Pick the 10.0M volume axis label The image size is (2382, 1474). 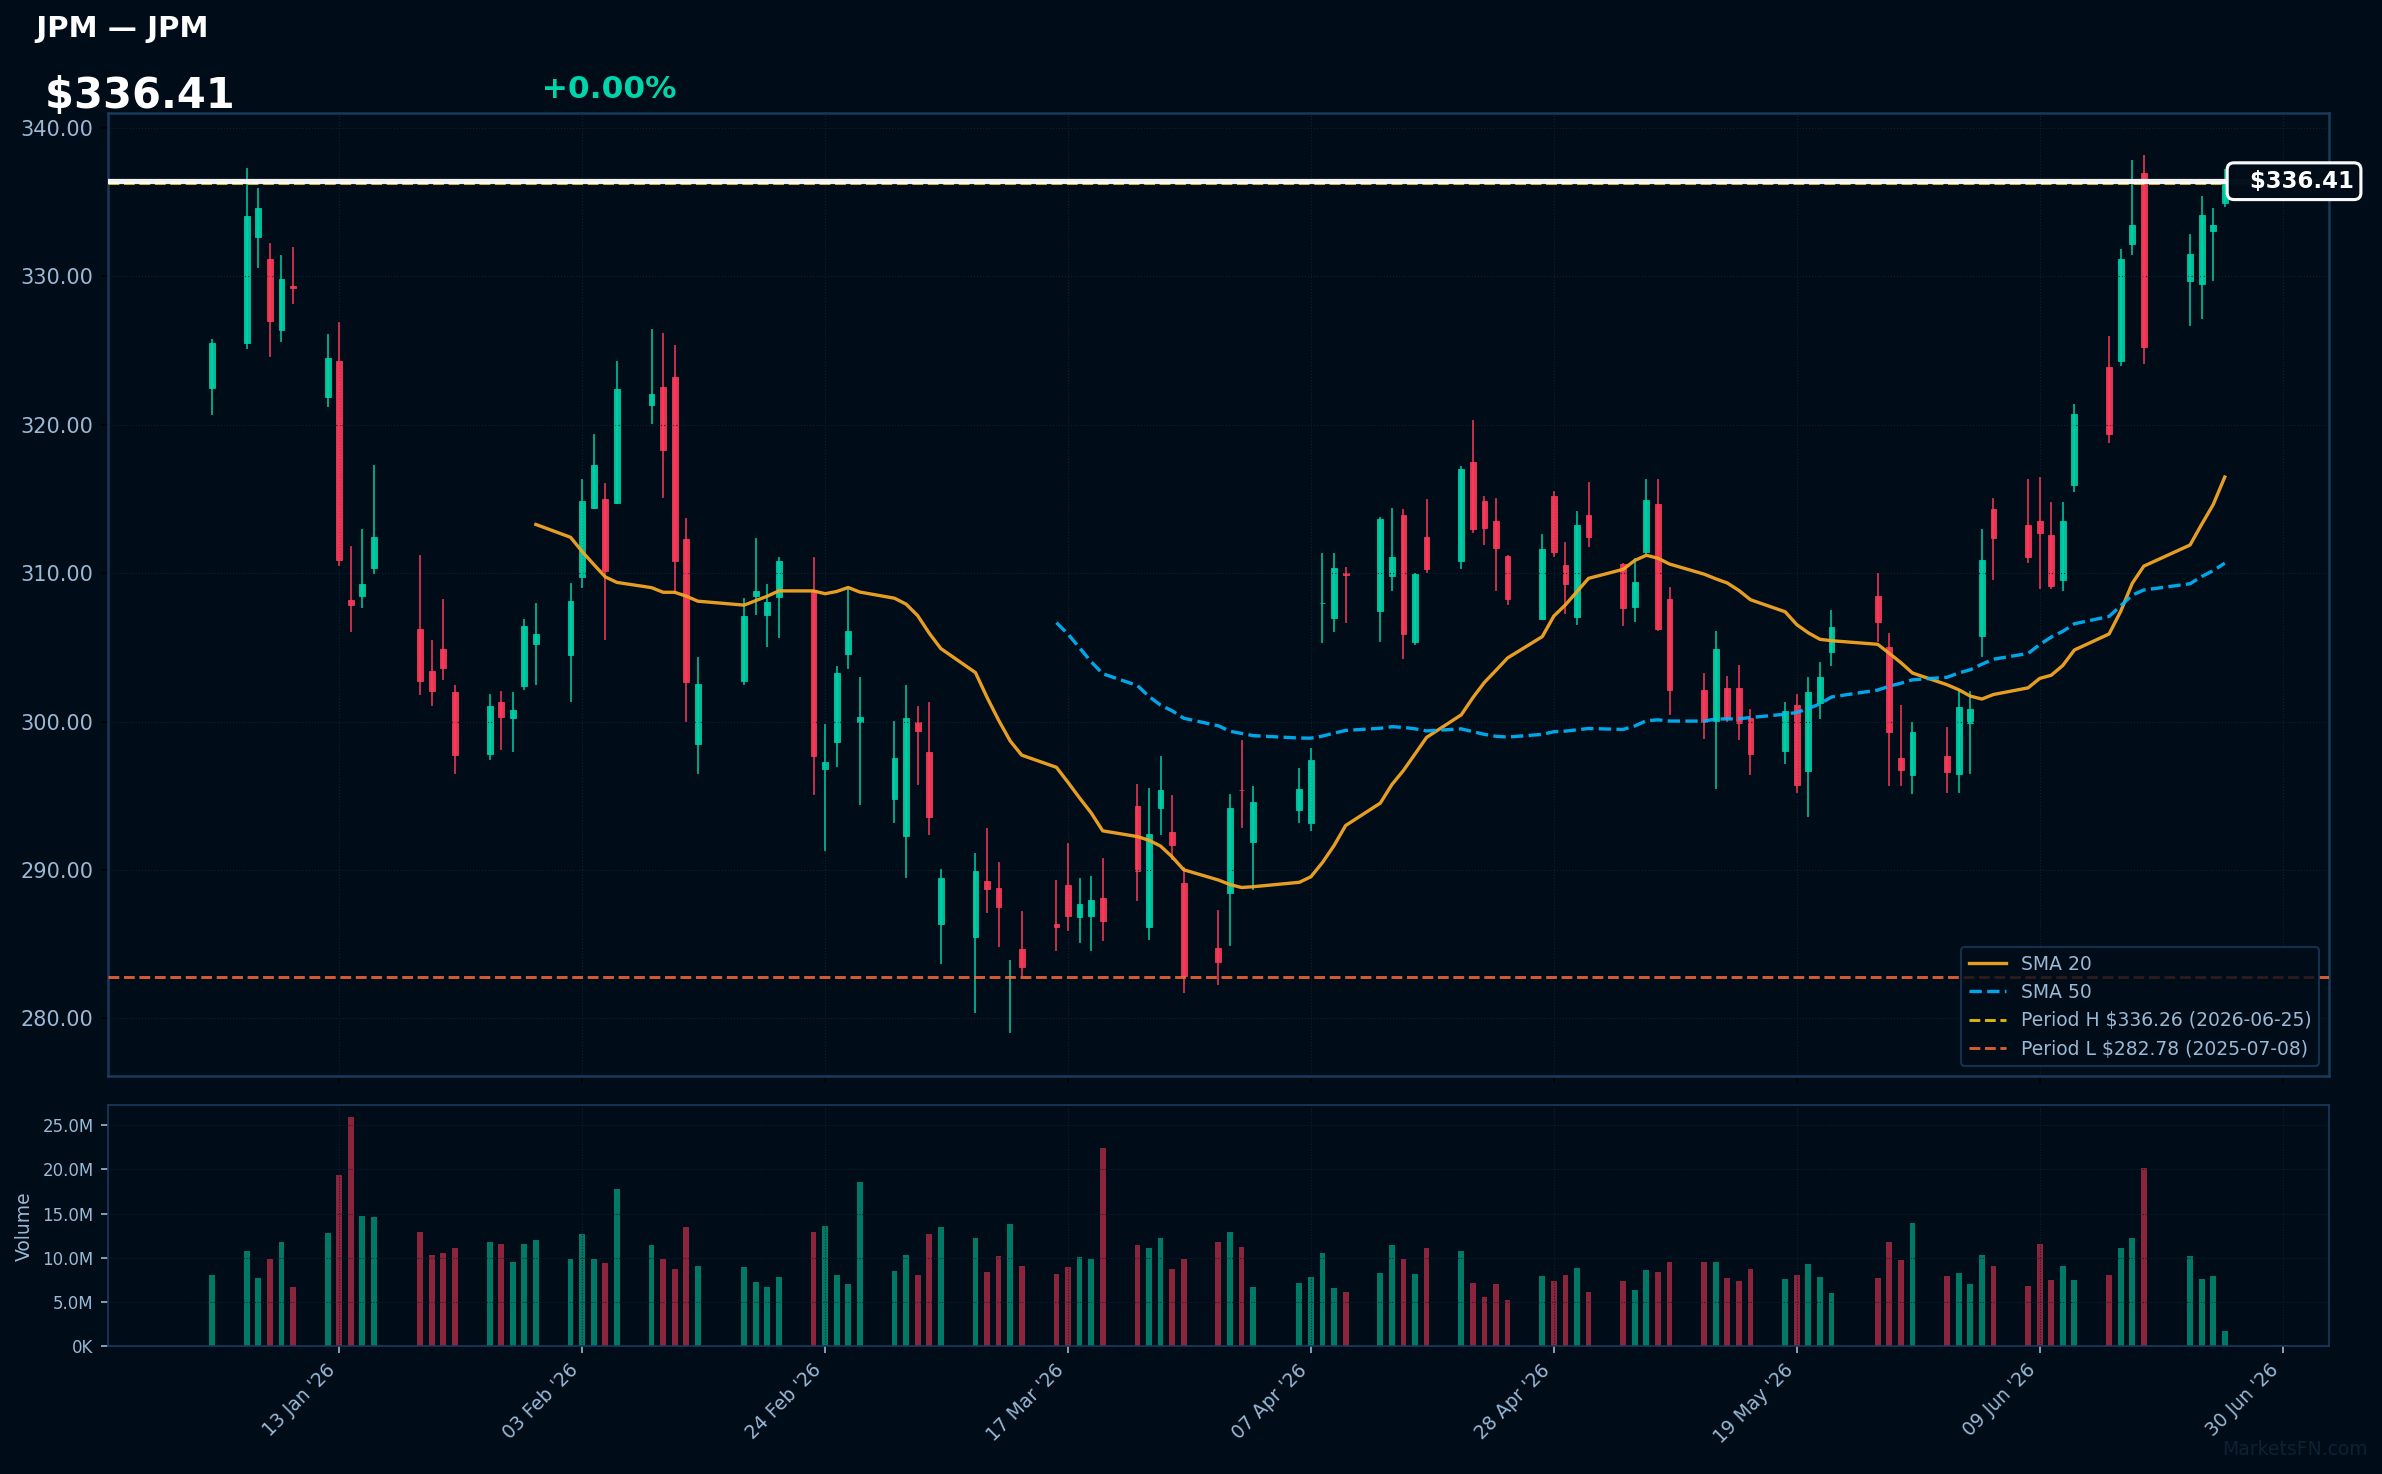(68, 1259)
